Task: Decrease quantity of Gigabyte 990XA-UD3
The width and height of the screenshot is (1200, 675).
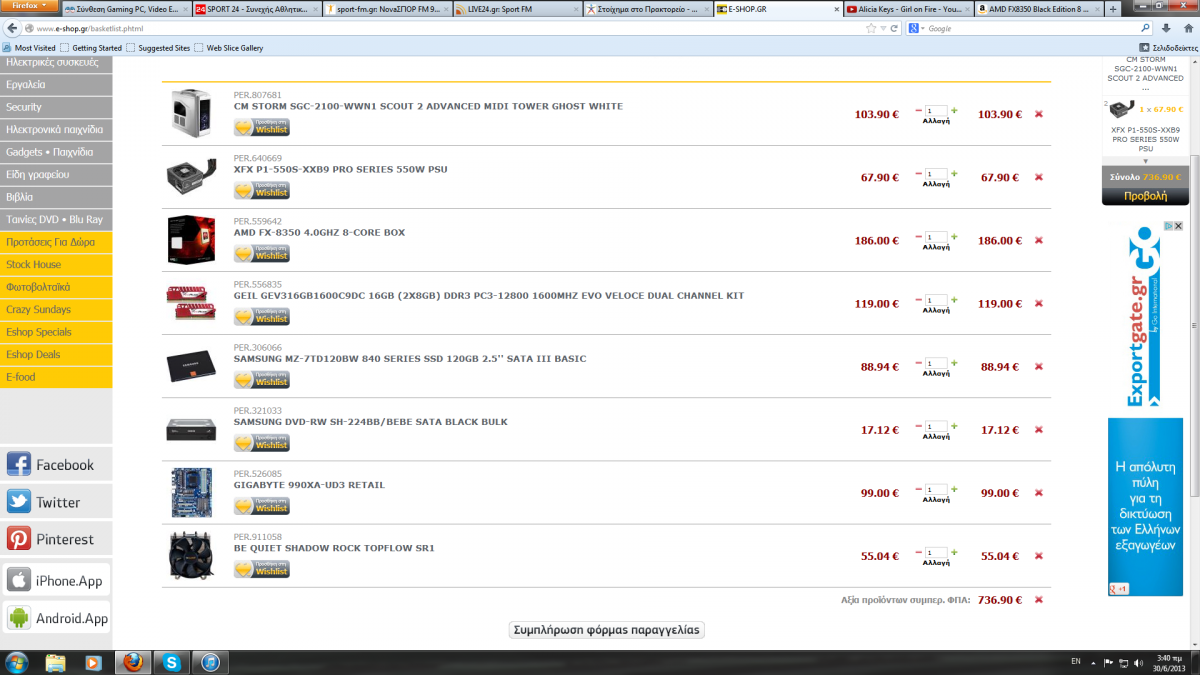Action: (x=919, y=489)
